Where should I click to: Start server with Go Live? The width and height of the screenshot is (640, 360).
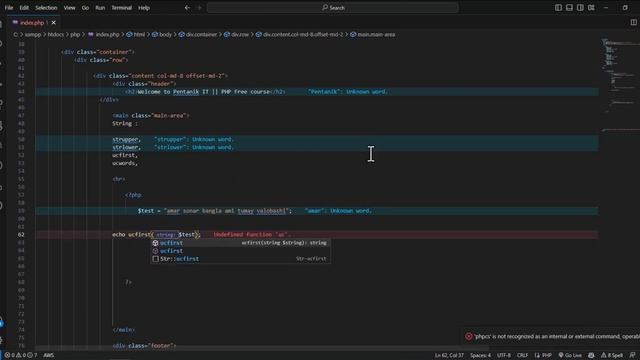click(x=570, y=356)
